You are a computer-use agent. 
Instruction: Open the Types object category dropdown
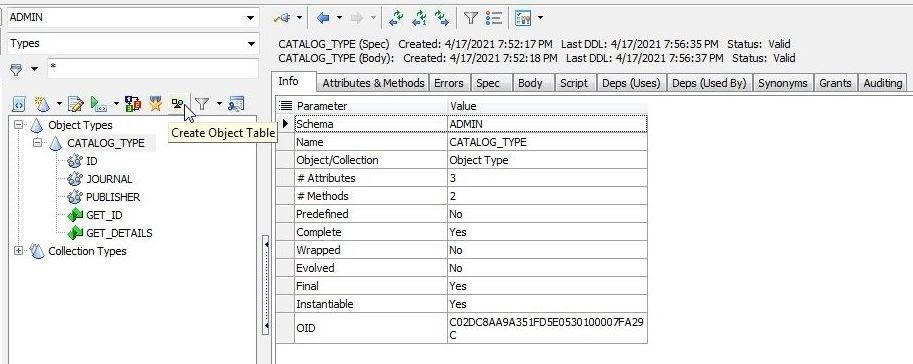[251, 44]
